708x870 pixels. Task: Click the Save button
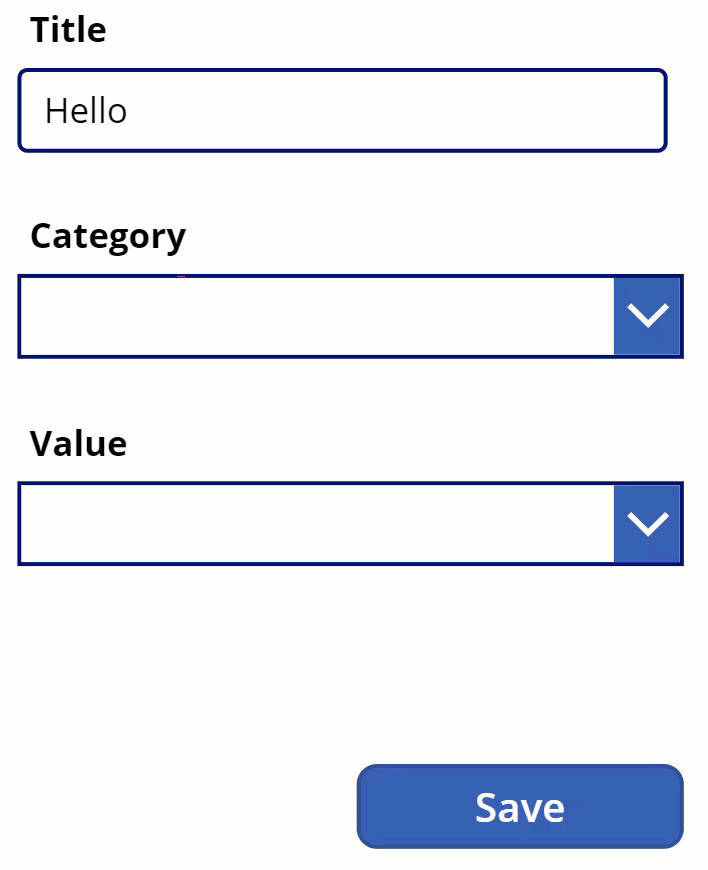[518, 806]
